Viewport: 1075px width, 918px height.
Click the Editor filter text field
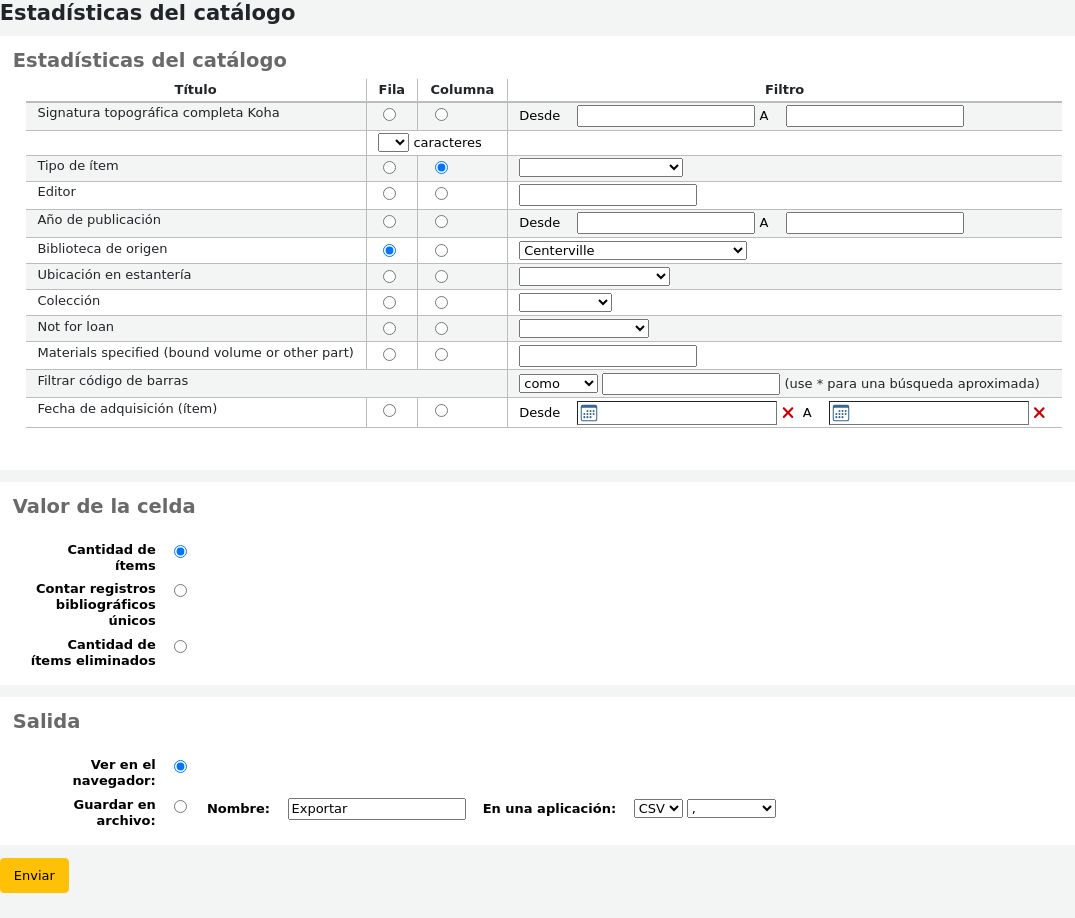pyautogui.click(x=607, y=195)
